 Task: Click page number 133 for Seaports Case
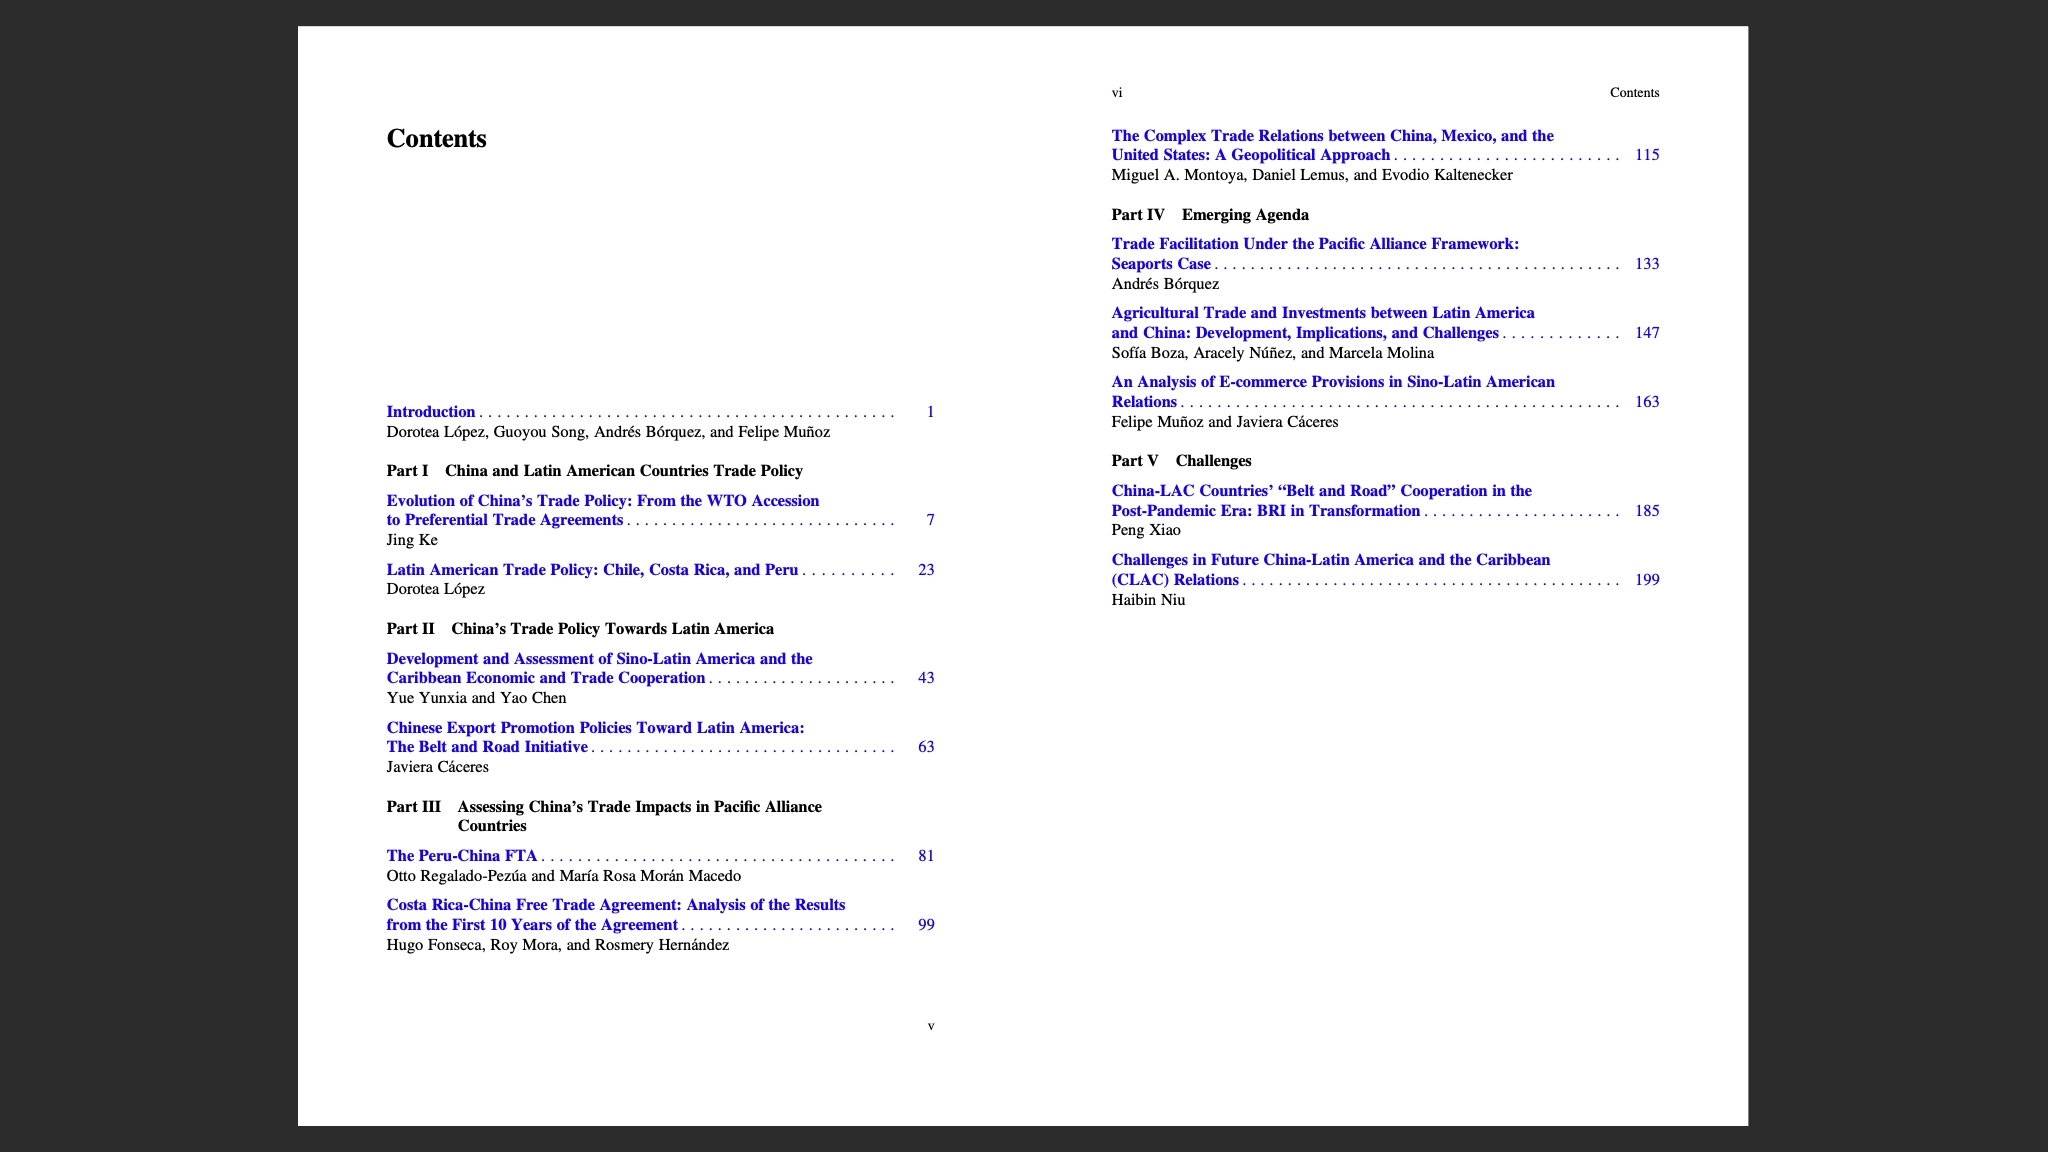(x=1645, y=263)
